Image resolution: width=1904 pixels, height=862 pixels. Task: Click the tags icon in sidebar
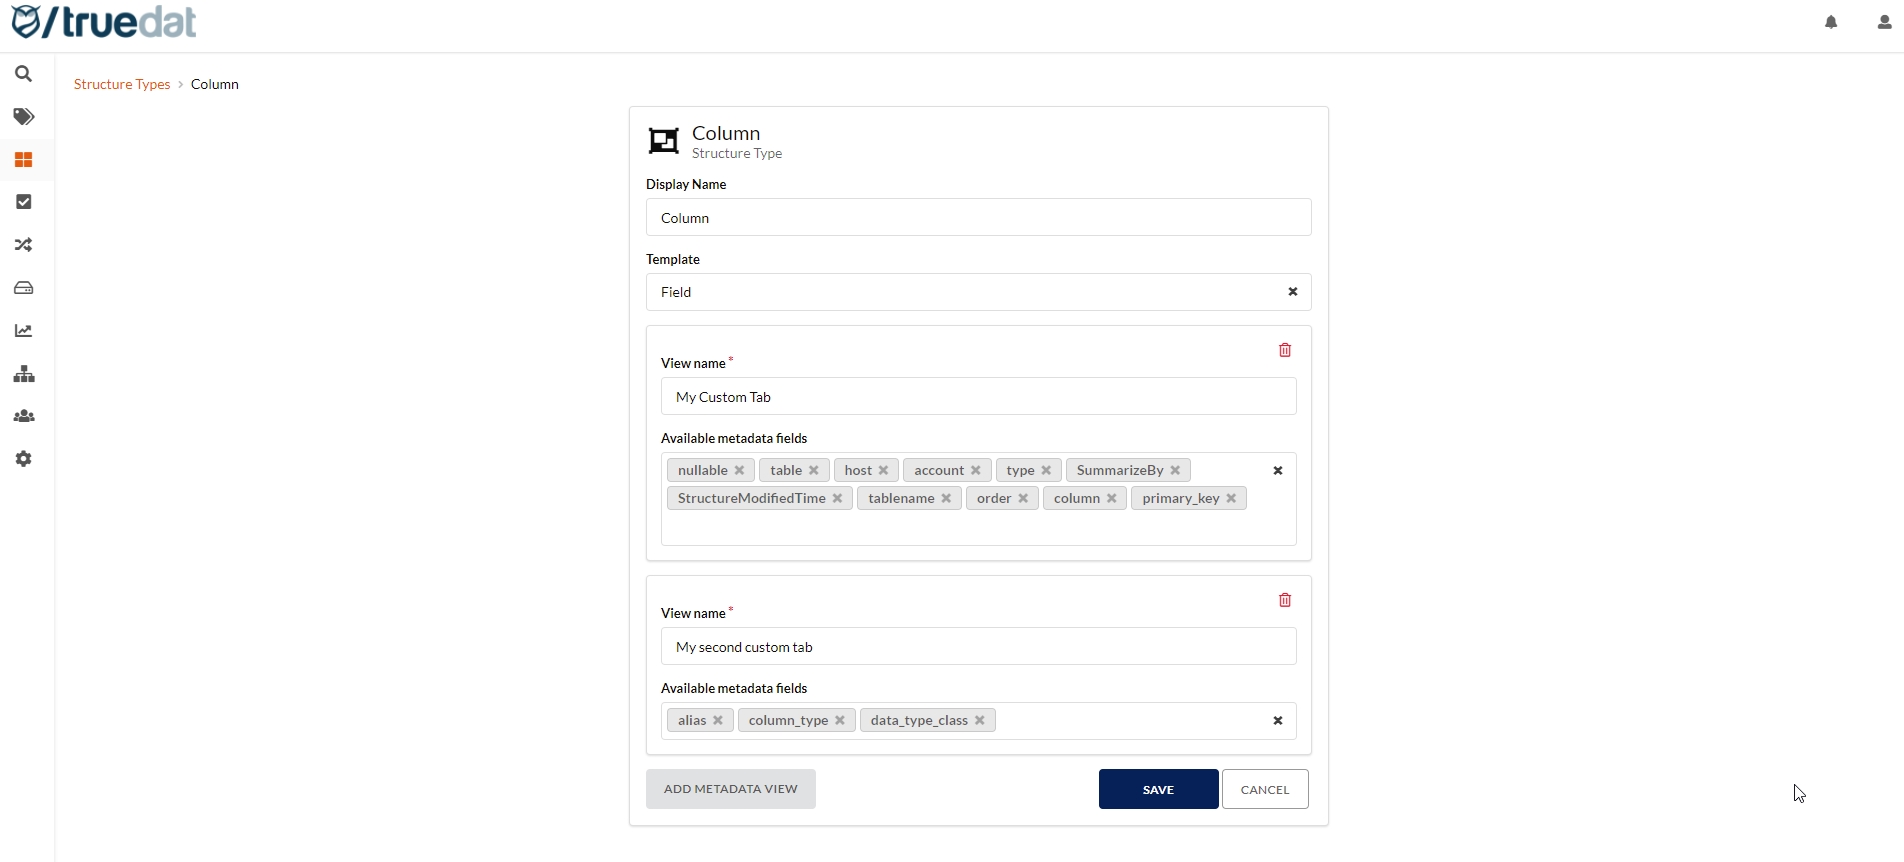point(24,117)
